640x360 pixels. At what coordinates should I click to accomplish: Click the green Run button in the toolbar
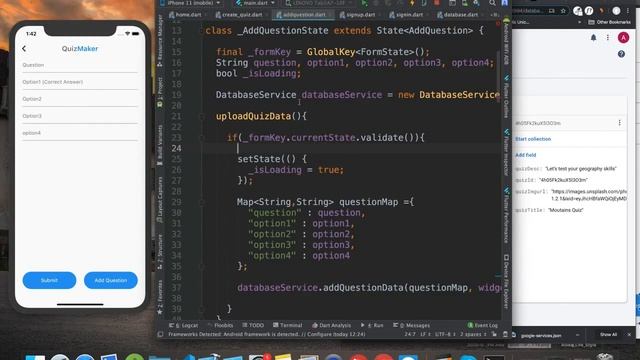364,3
